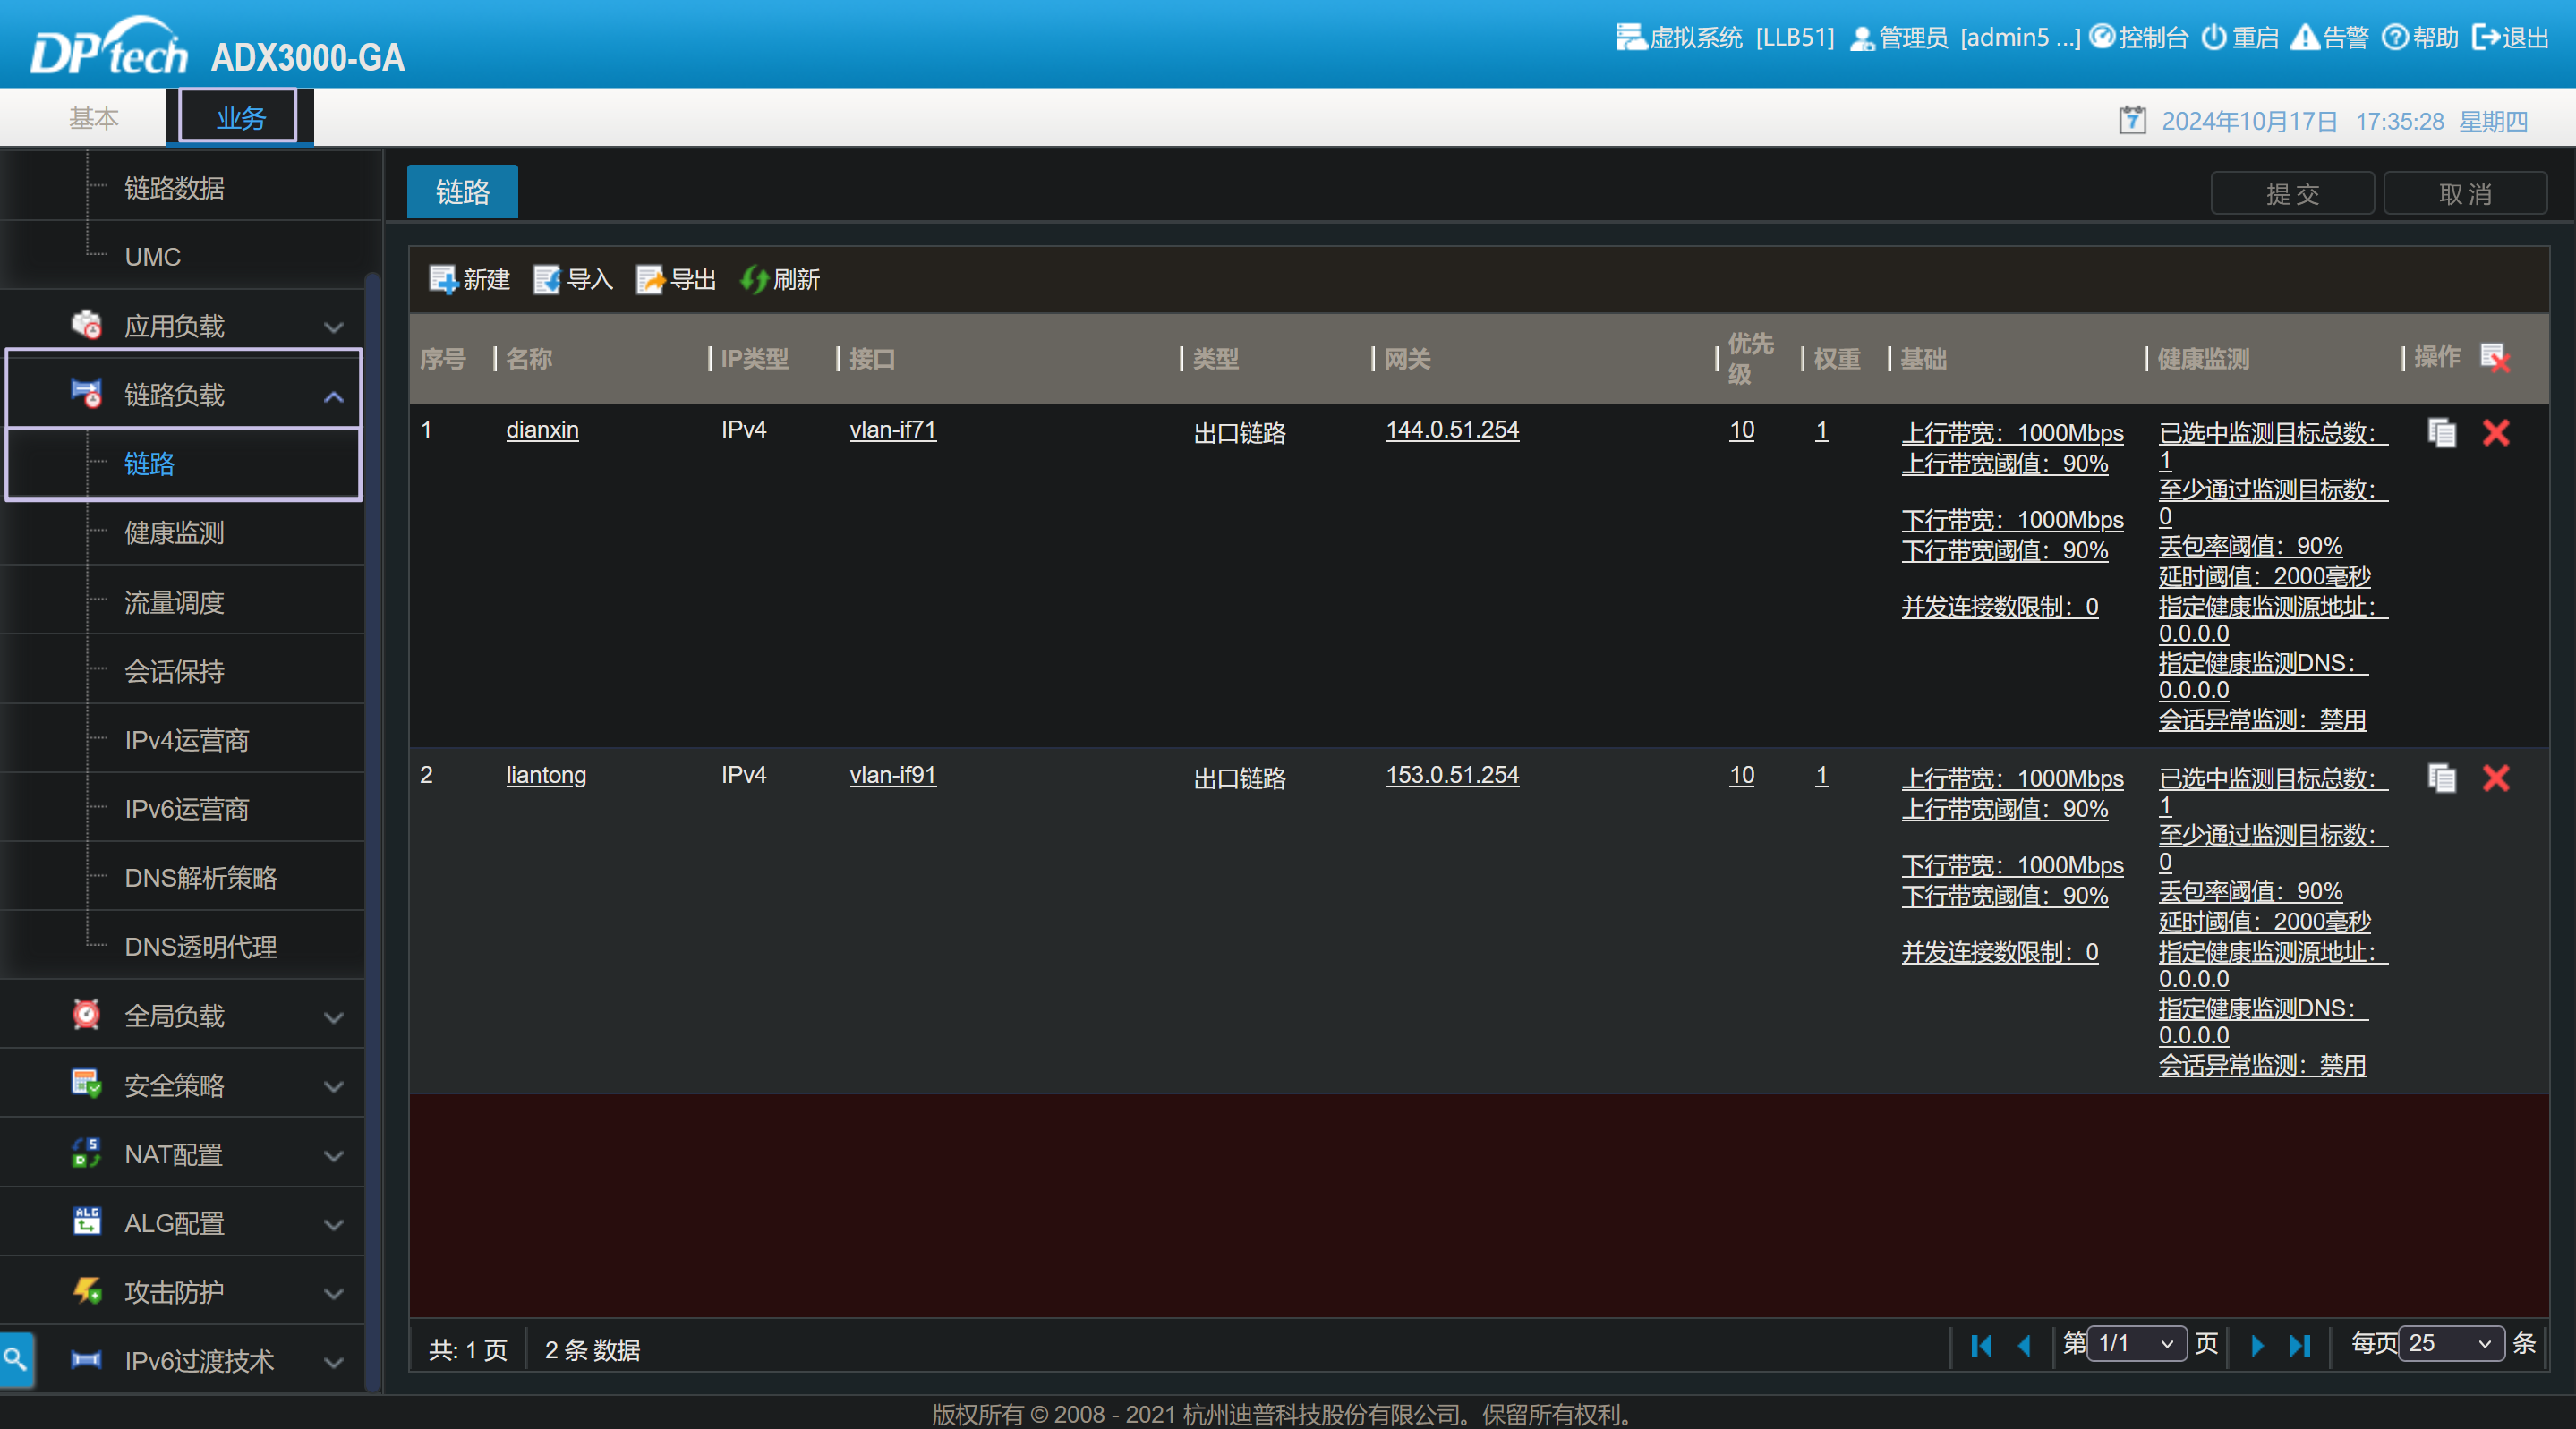Screen dimensions: 2576x1429
Task: Open the 帮助 help
Action: point(2420,37)
